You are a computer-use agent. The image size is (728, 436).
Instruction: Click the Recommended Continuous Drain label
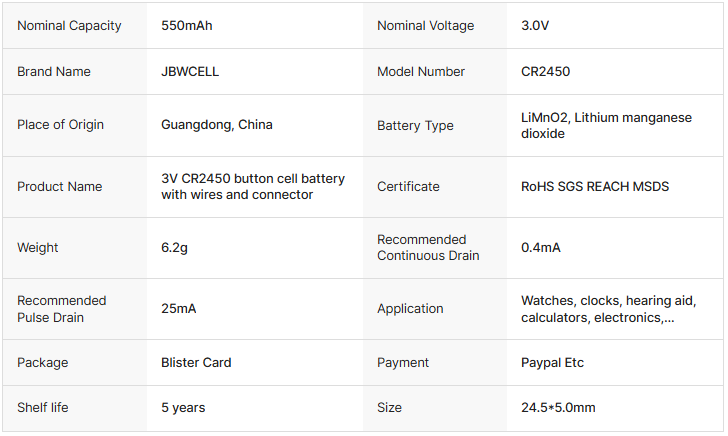coord(428,247)
